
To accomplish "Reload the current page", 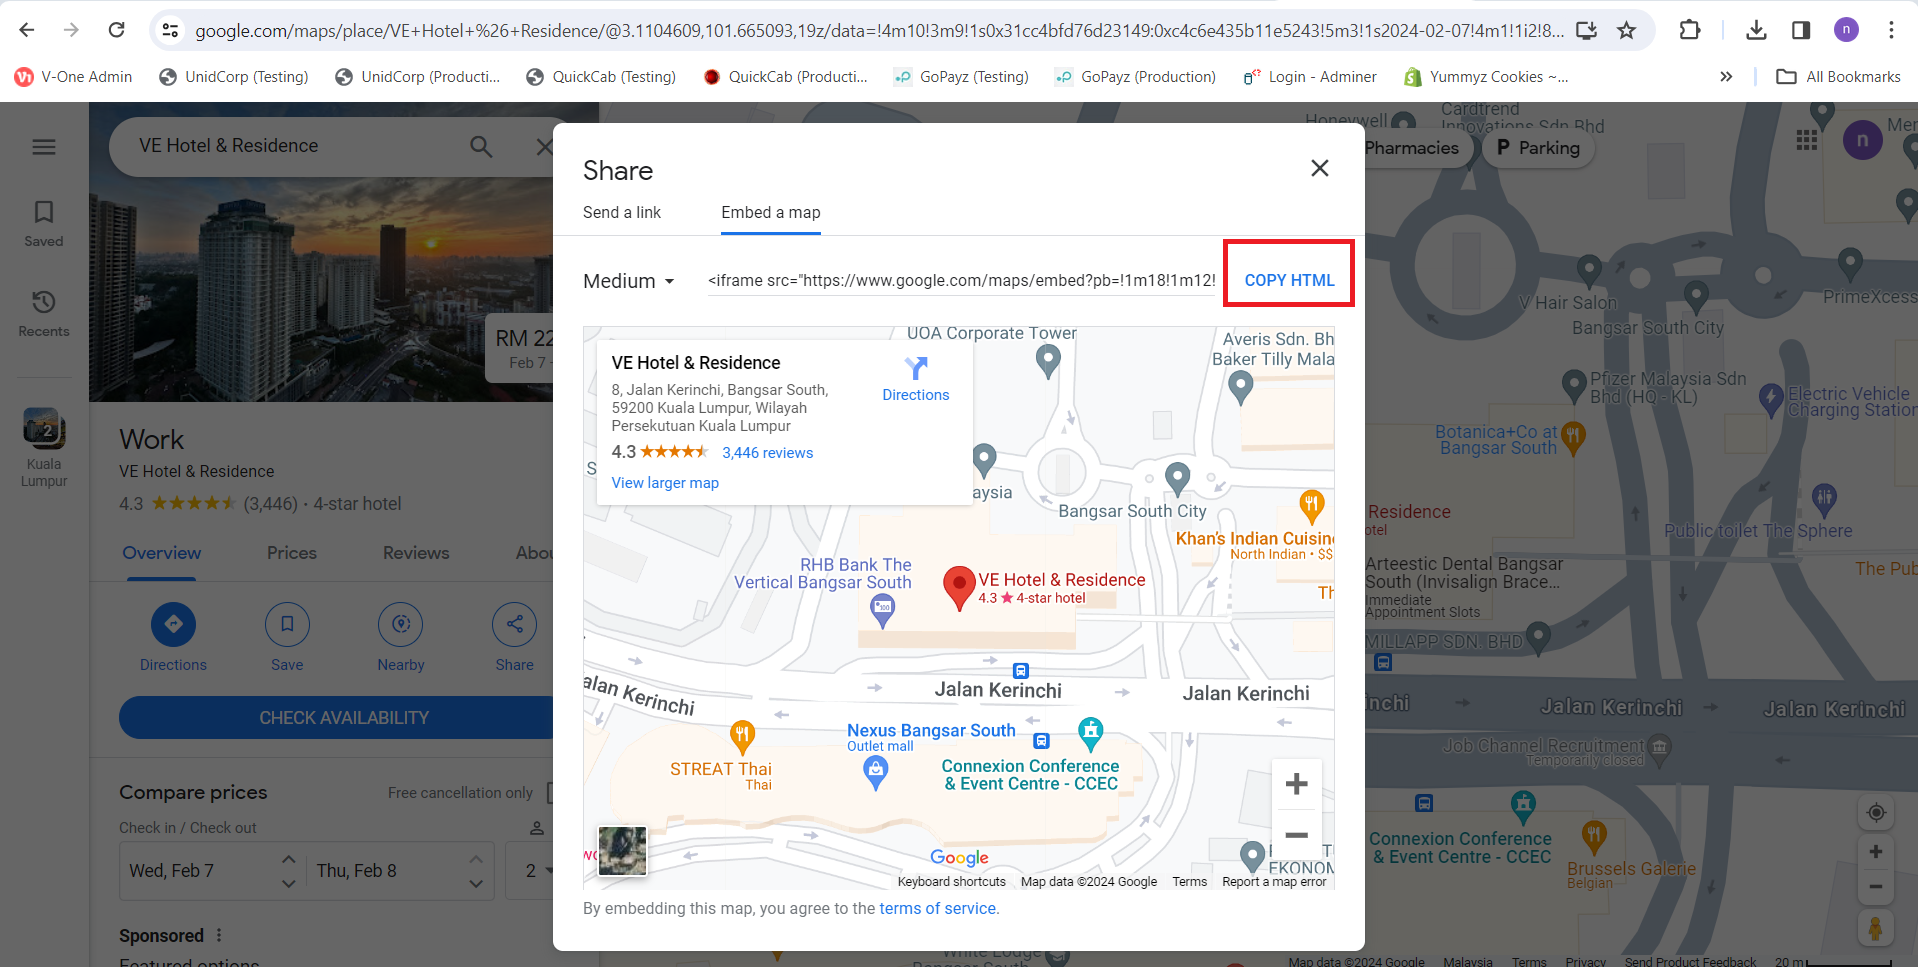I will tap(116, 30).
